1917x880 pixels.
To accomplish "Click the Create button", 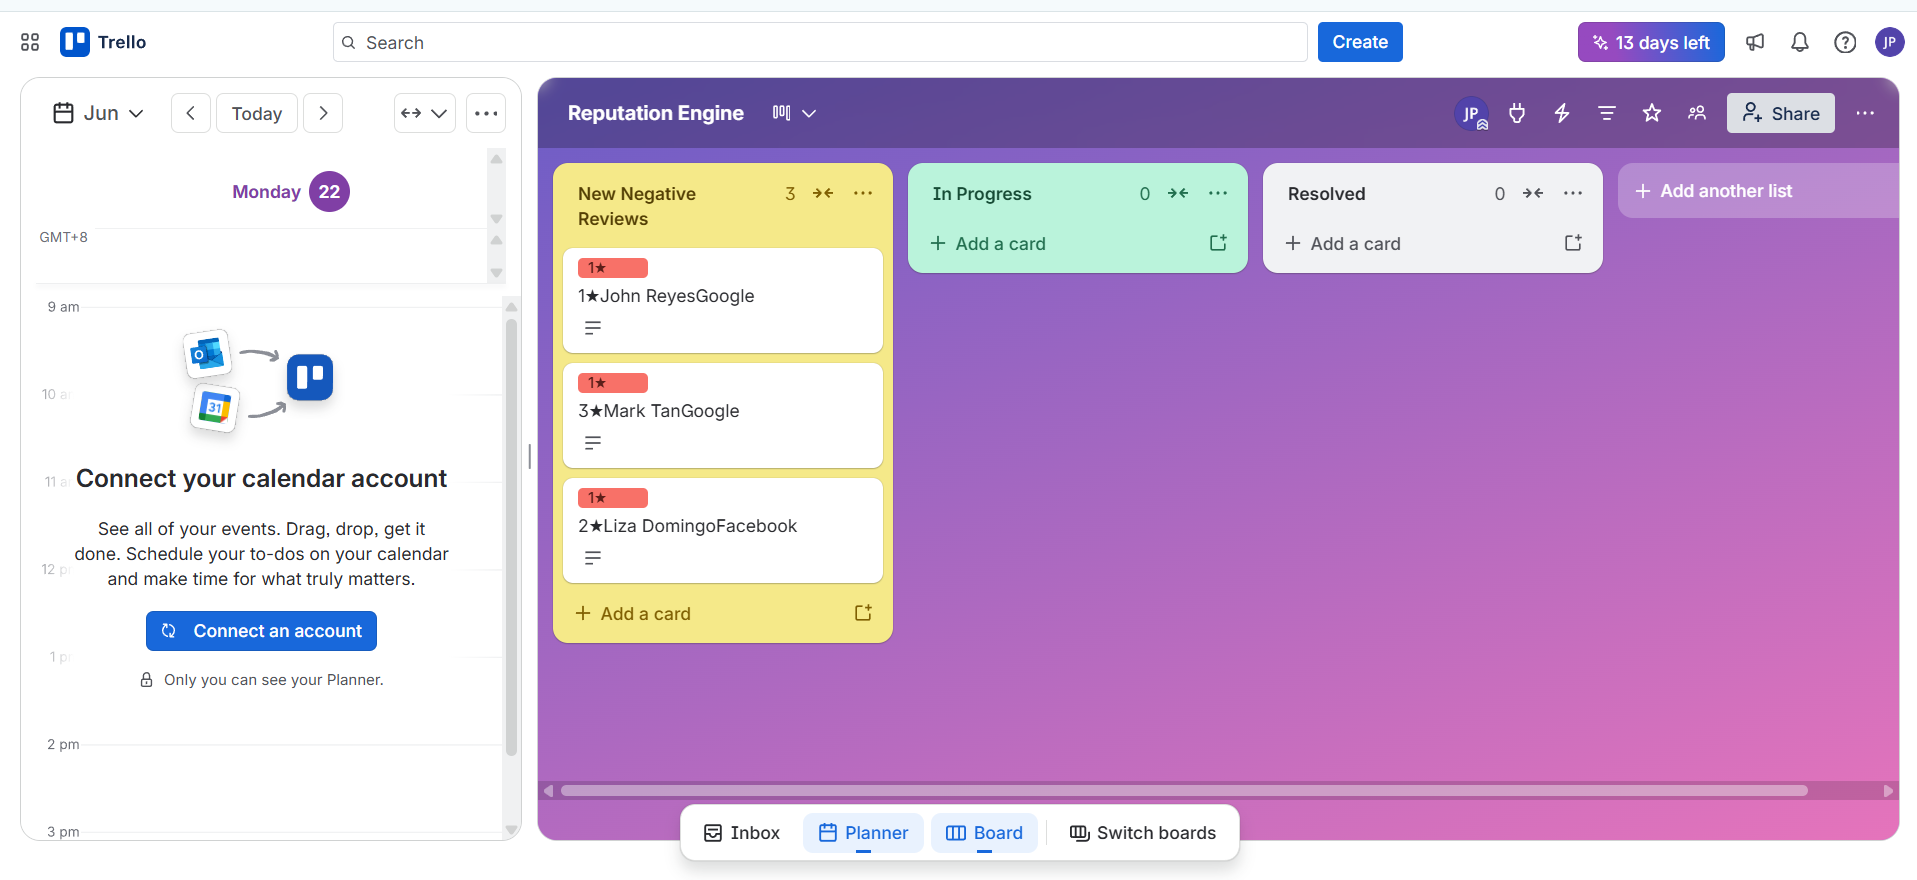I will (1360, 42).
